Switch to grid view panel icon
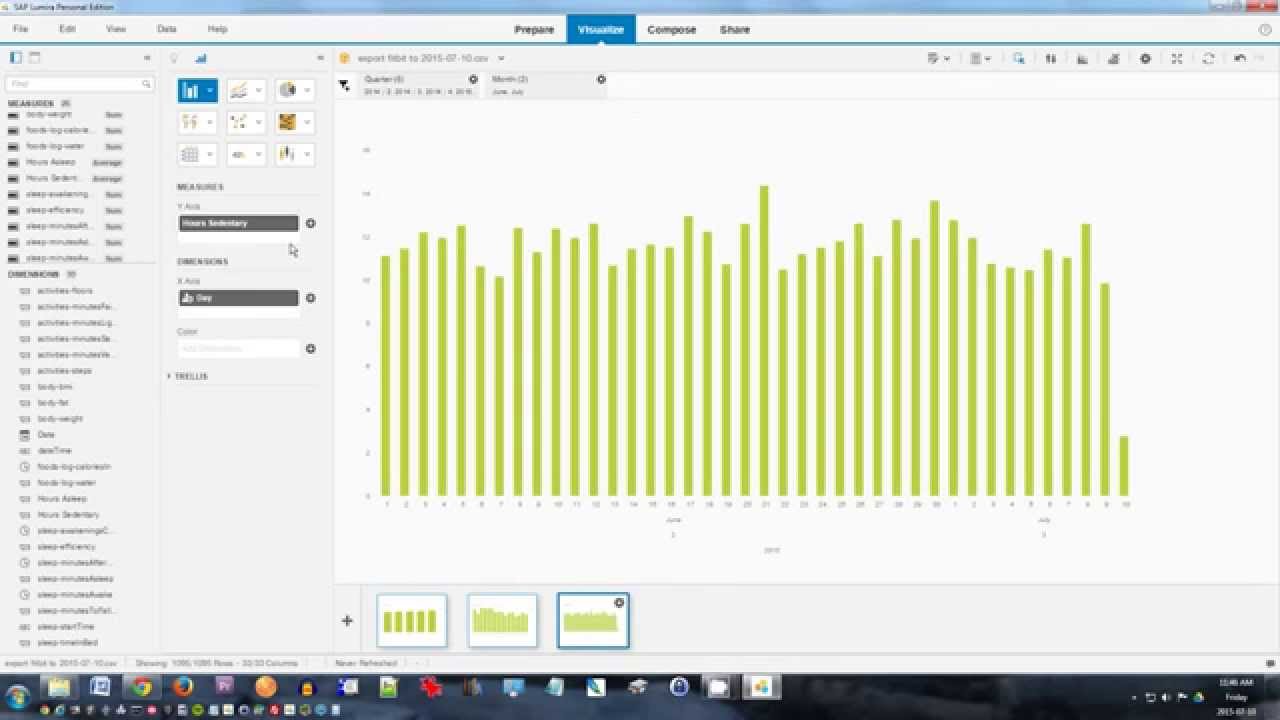 pos(34,58)
